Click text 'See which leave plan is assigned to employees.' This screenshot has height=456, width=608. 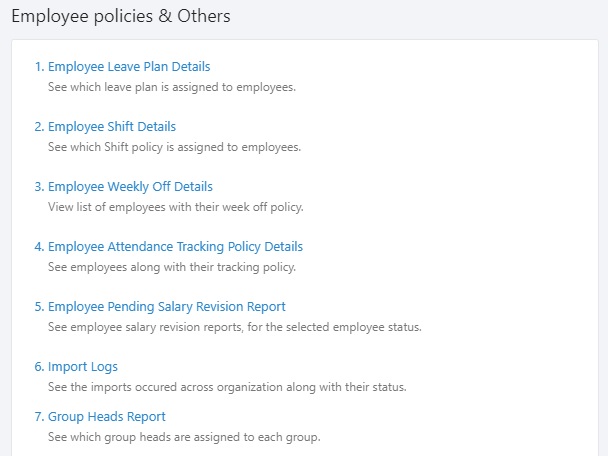[x=172, y=87]
